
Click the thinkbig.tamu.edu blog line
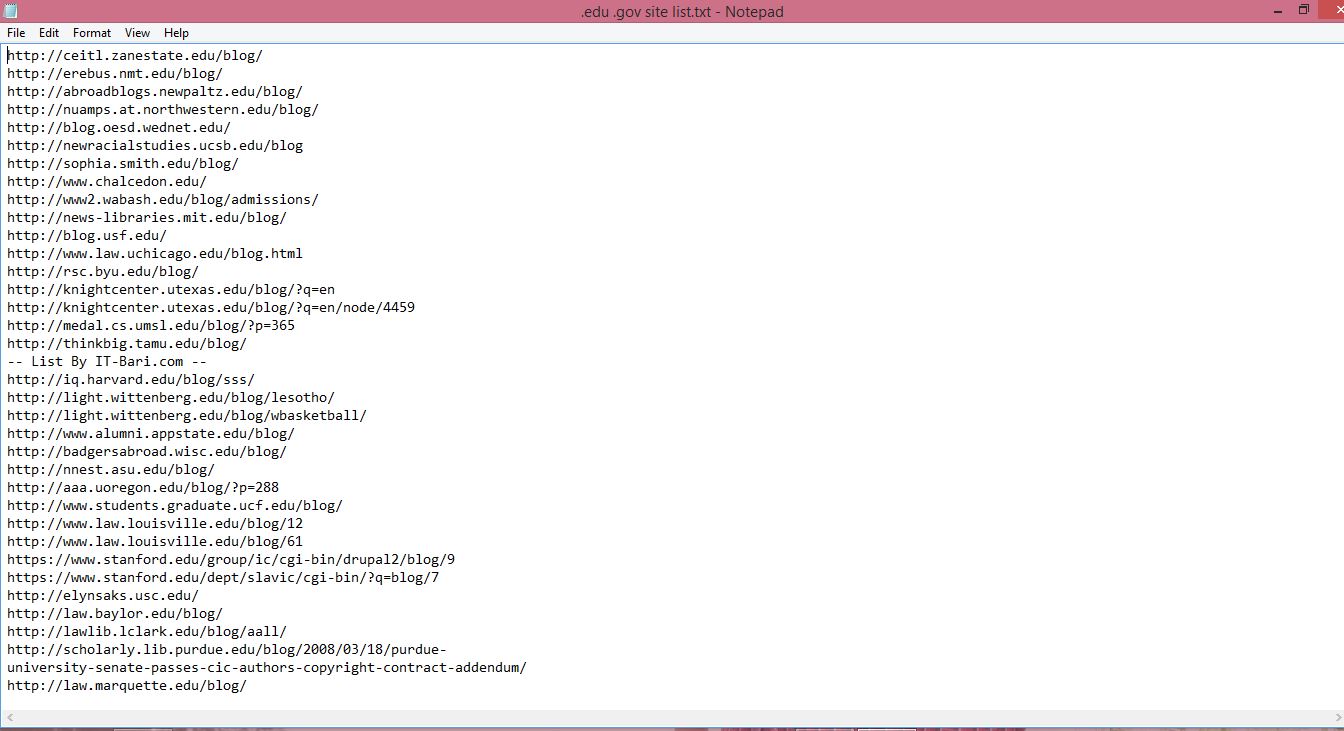127,344
